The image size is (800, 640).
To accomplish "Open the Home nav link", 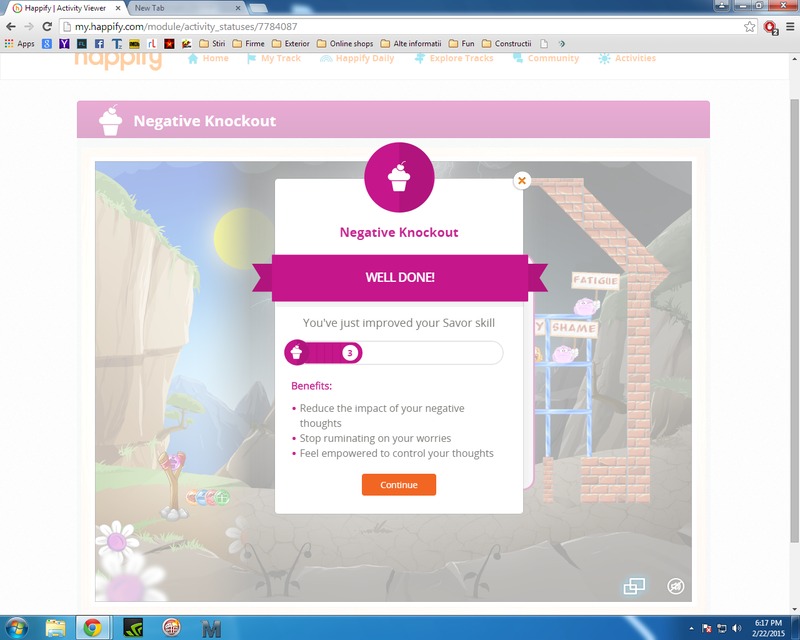I will 208,58.
